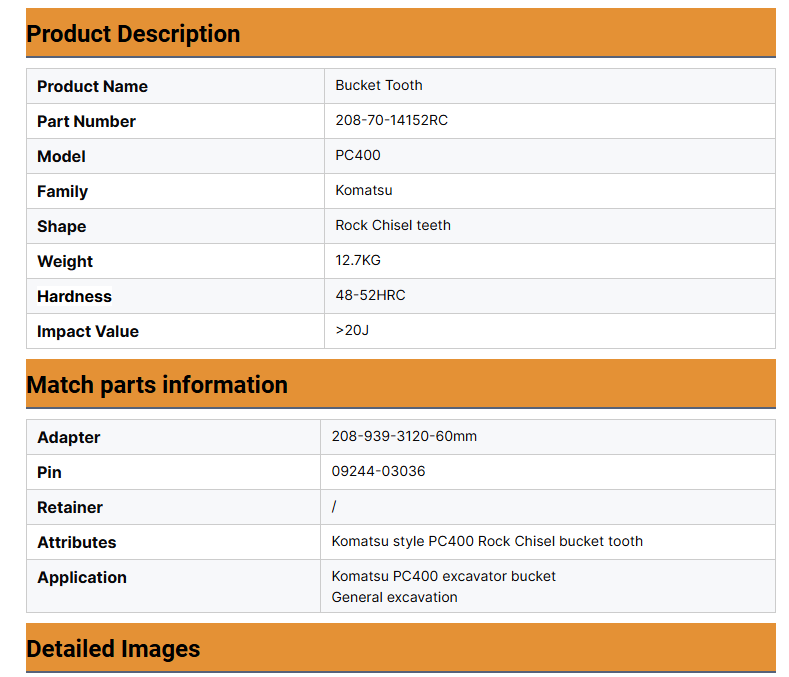
Task: Click the Detailed Images heading
Action: click(113, 649)
